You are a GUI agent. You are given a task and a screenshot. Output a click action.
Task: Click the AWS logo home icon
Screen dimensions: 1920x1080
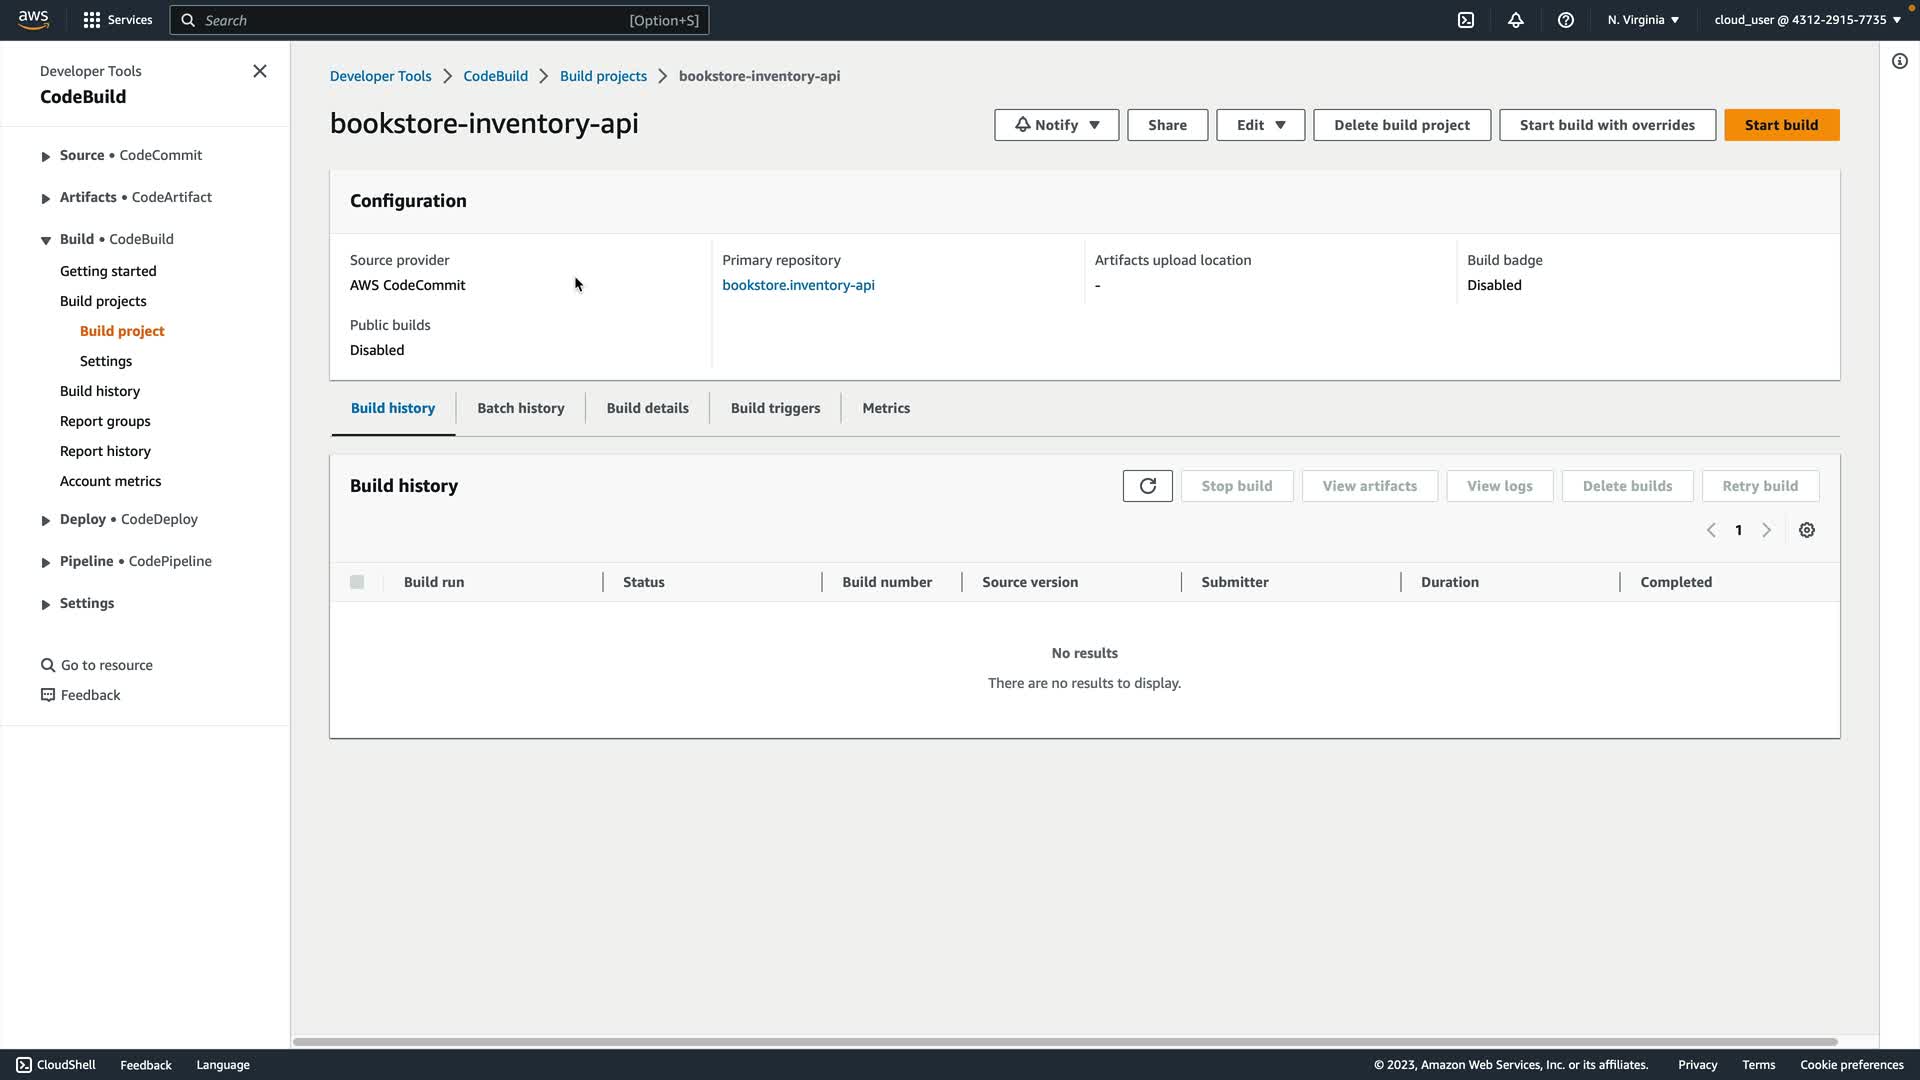[33, 20]
